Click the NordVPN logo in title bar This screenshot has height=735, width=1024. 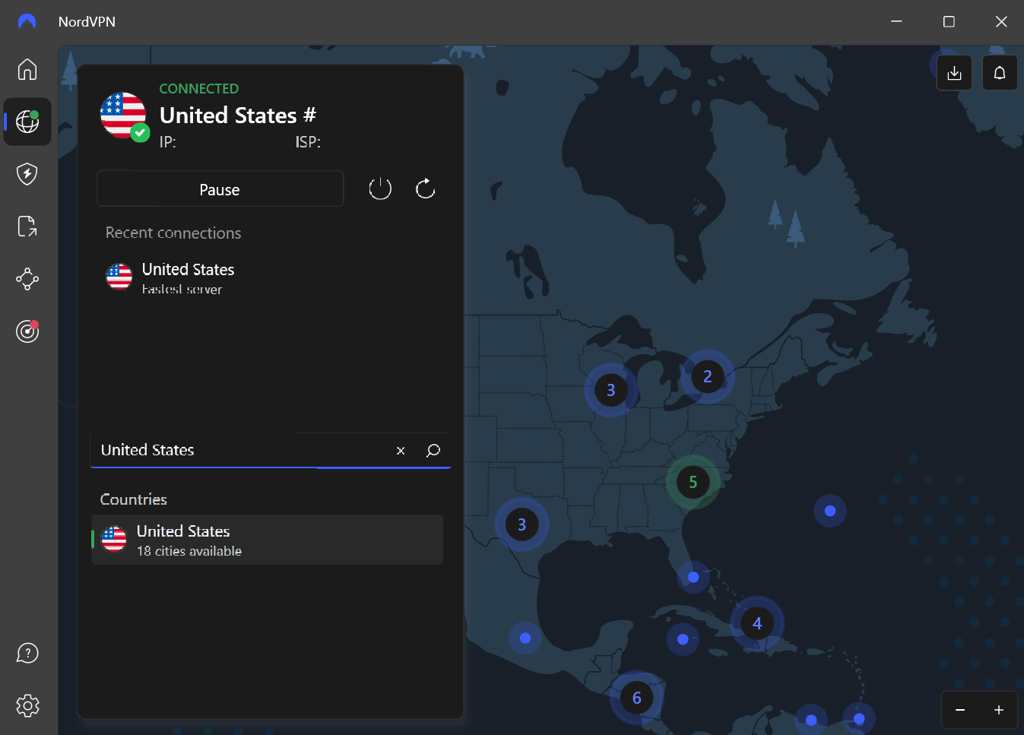(27, 22)
